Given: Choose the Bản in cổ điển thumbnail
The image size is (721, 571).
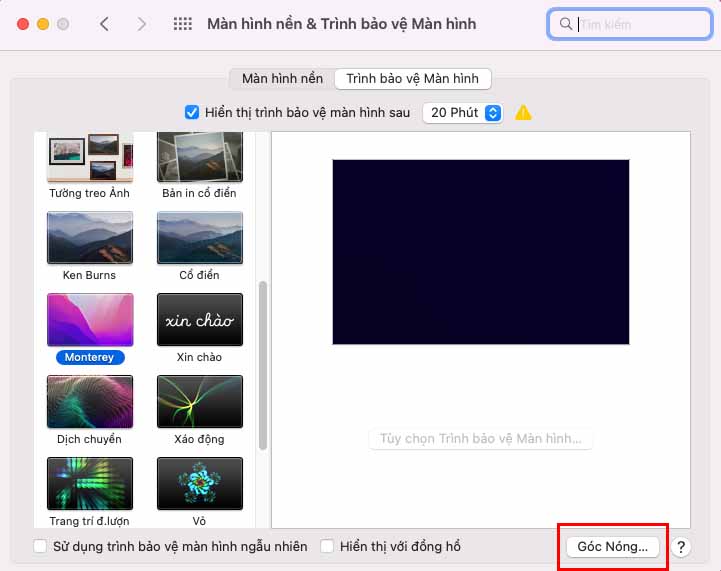Looking at the screenshot, I should pyautogui.click(x=200, y=157).
